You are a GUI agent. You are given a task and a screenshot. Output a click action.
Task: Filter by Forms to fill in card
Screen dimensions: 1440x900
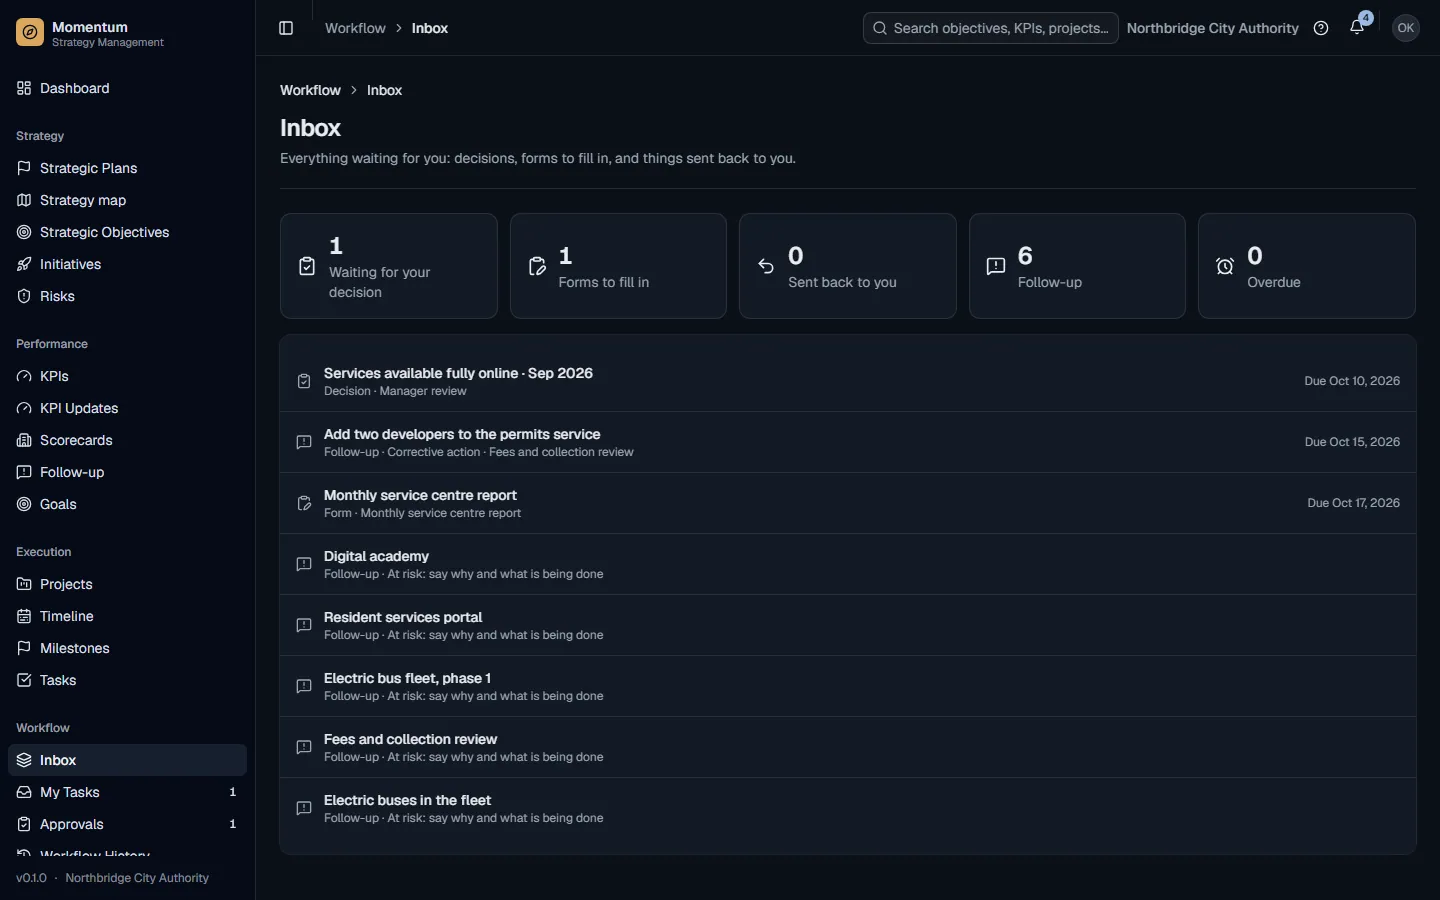(x=618, y=266)
